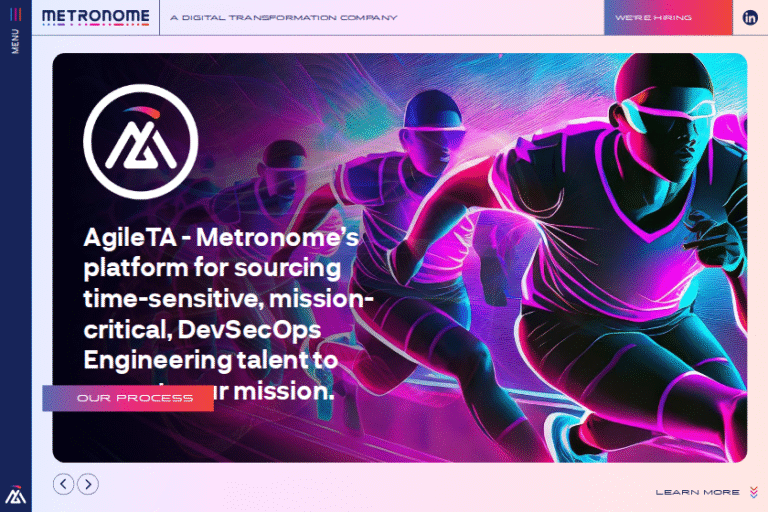Viewport: 768px width, 512px height.
Task: Click the Metronome wordmark logo
Action: (x=96, y=17)
